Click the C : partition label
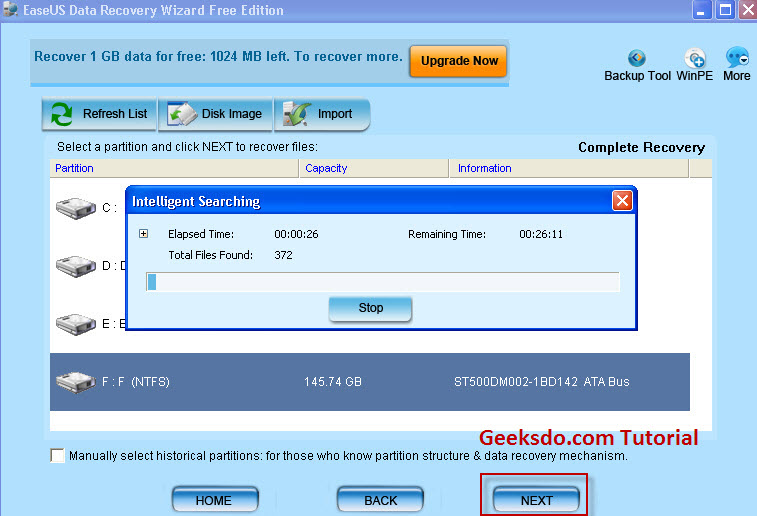 pyautogui.click(x=109, y=208)
